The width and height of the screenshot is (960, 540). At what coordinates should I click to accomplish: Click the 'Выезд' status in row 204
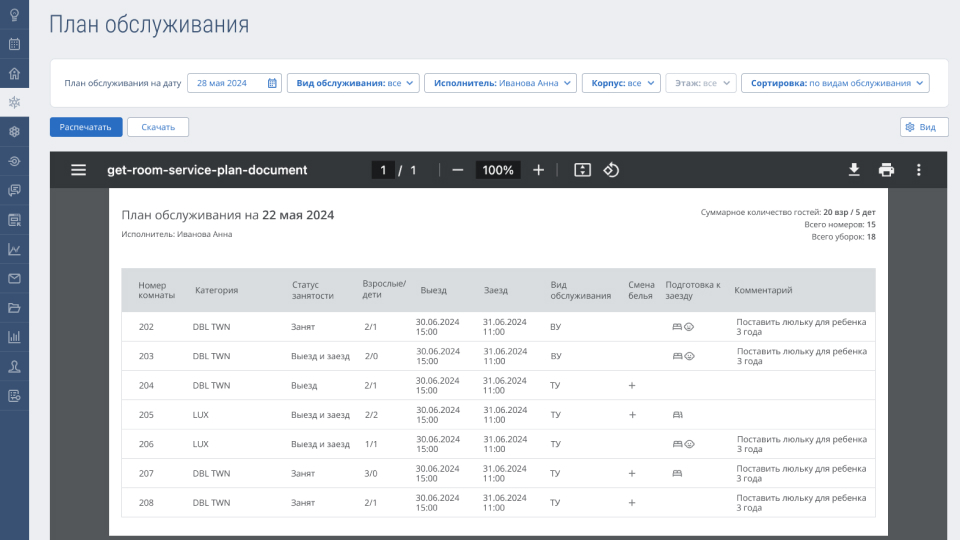point(304,386)
